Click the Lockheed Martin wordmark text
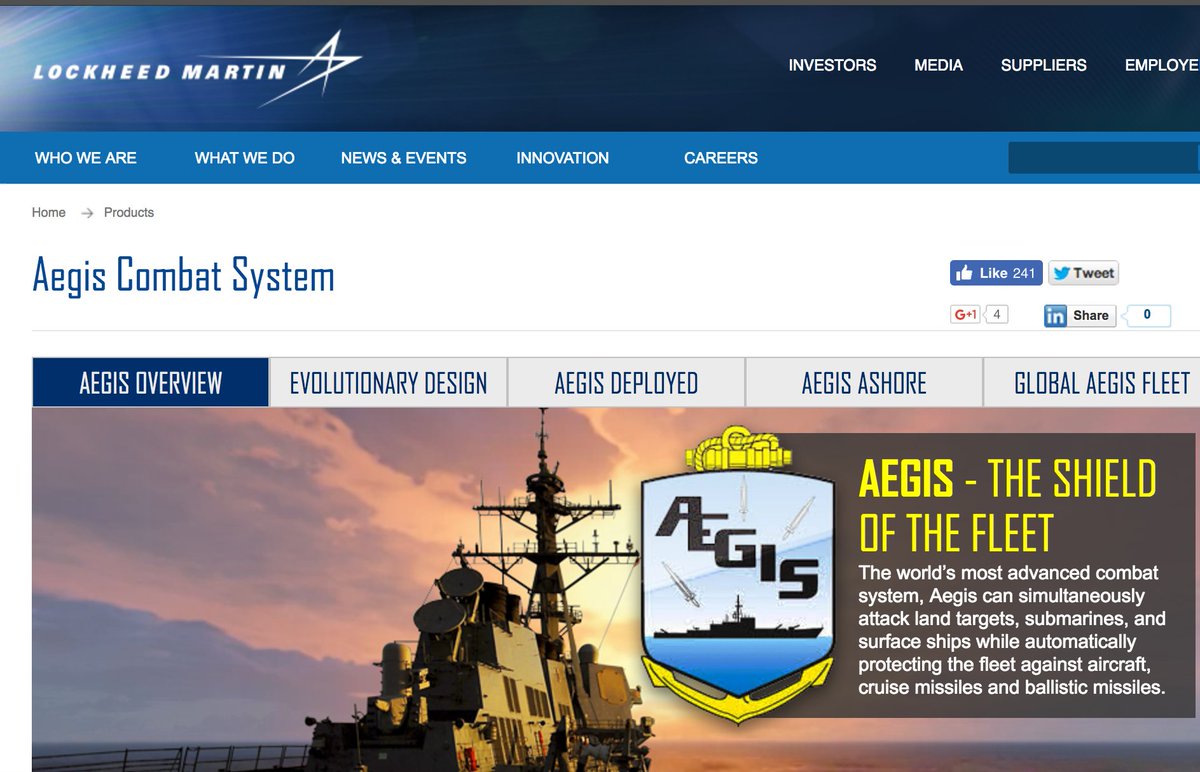Screen dimensions: 1200x772 click(159, 72)
